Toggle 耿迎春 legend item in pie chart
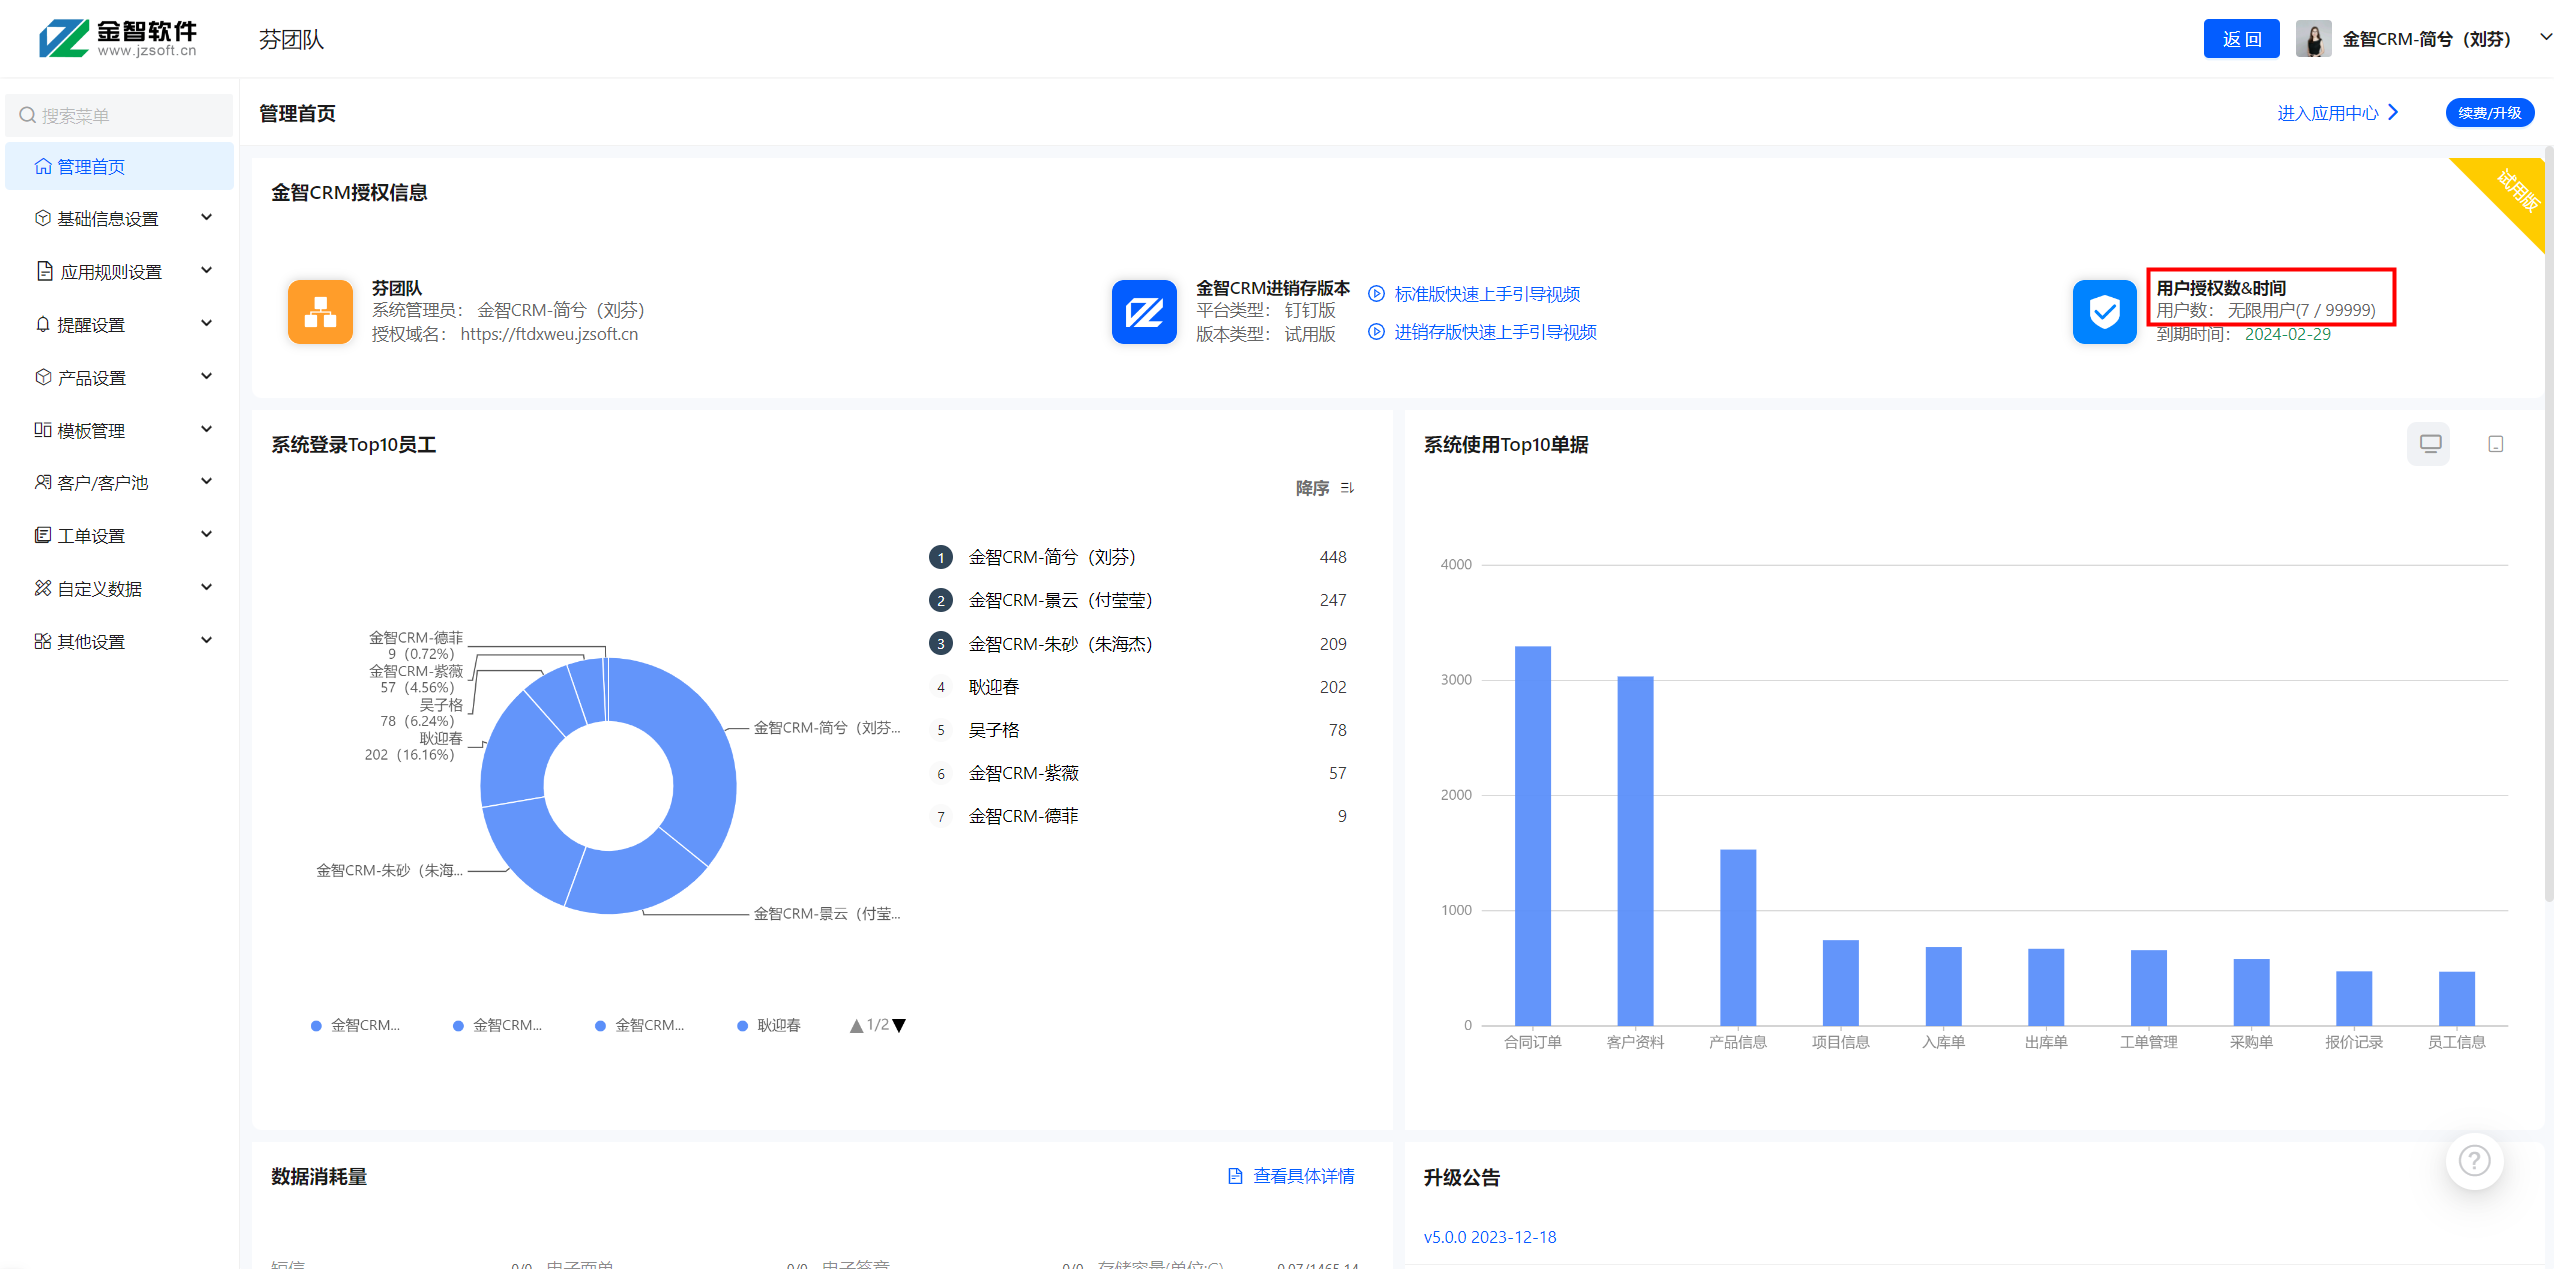The image size is (2554, 1269). 768,1026
